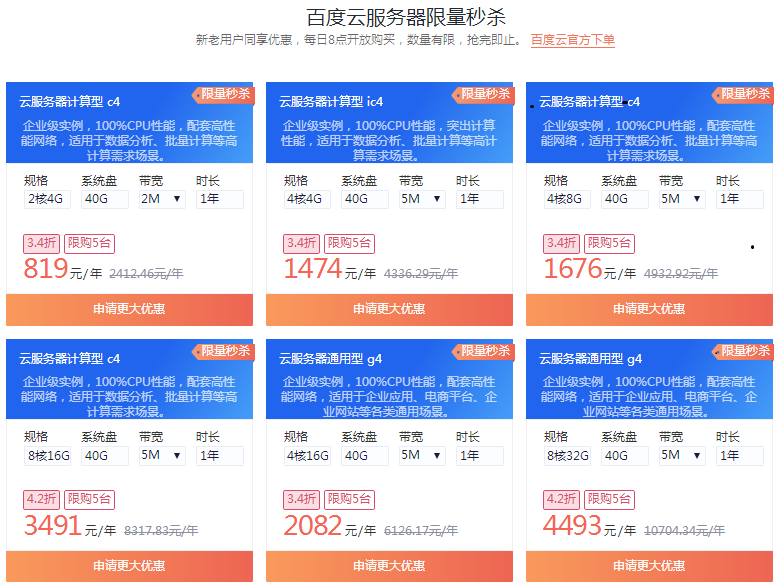Click the 8核16G spec field

point(47,456)
